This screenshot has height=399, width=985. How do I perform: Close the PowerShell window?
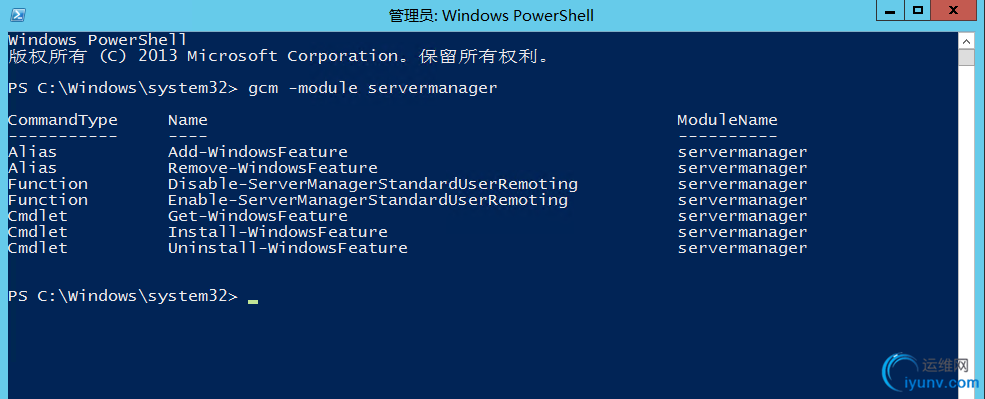point(956,9)
